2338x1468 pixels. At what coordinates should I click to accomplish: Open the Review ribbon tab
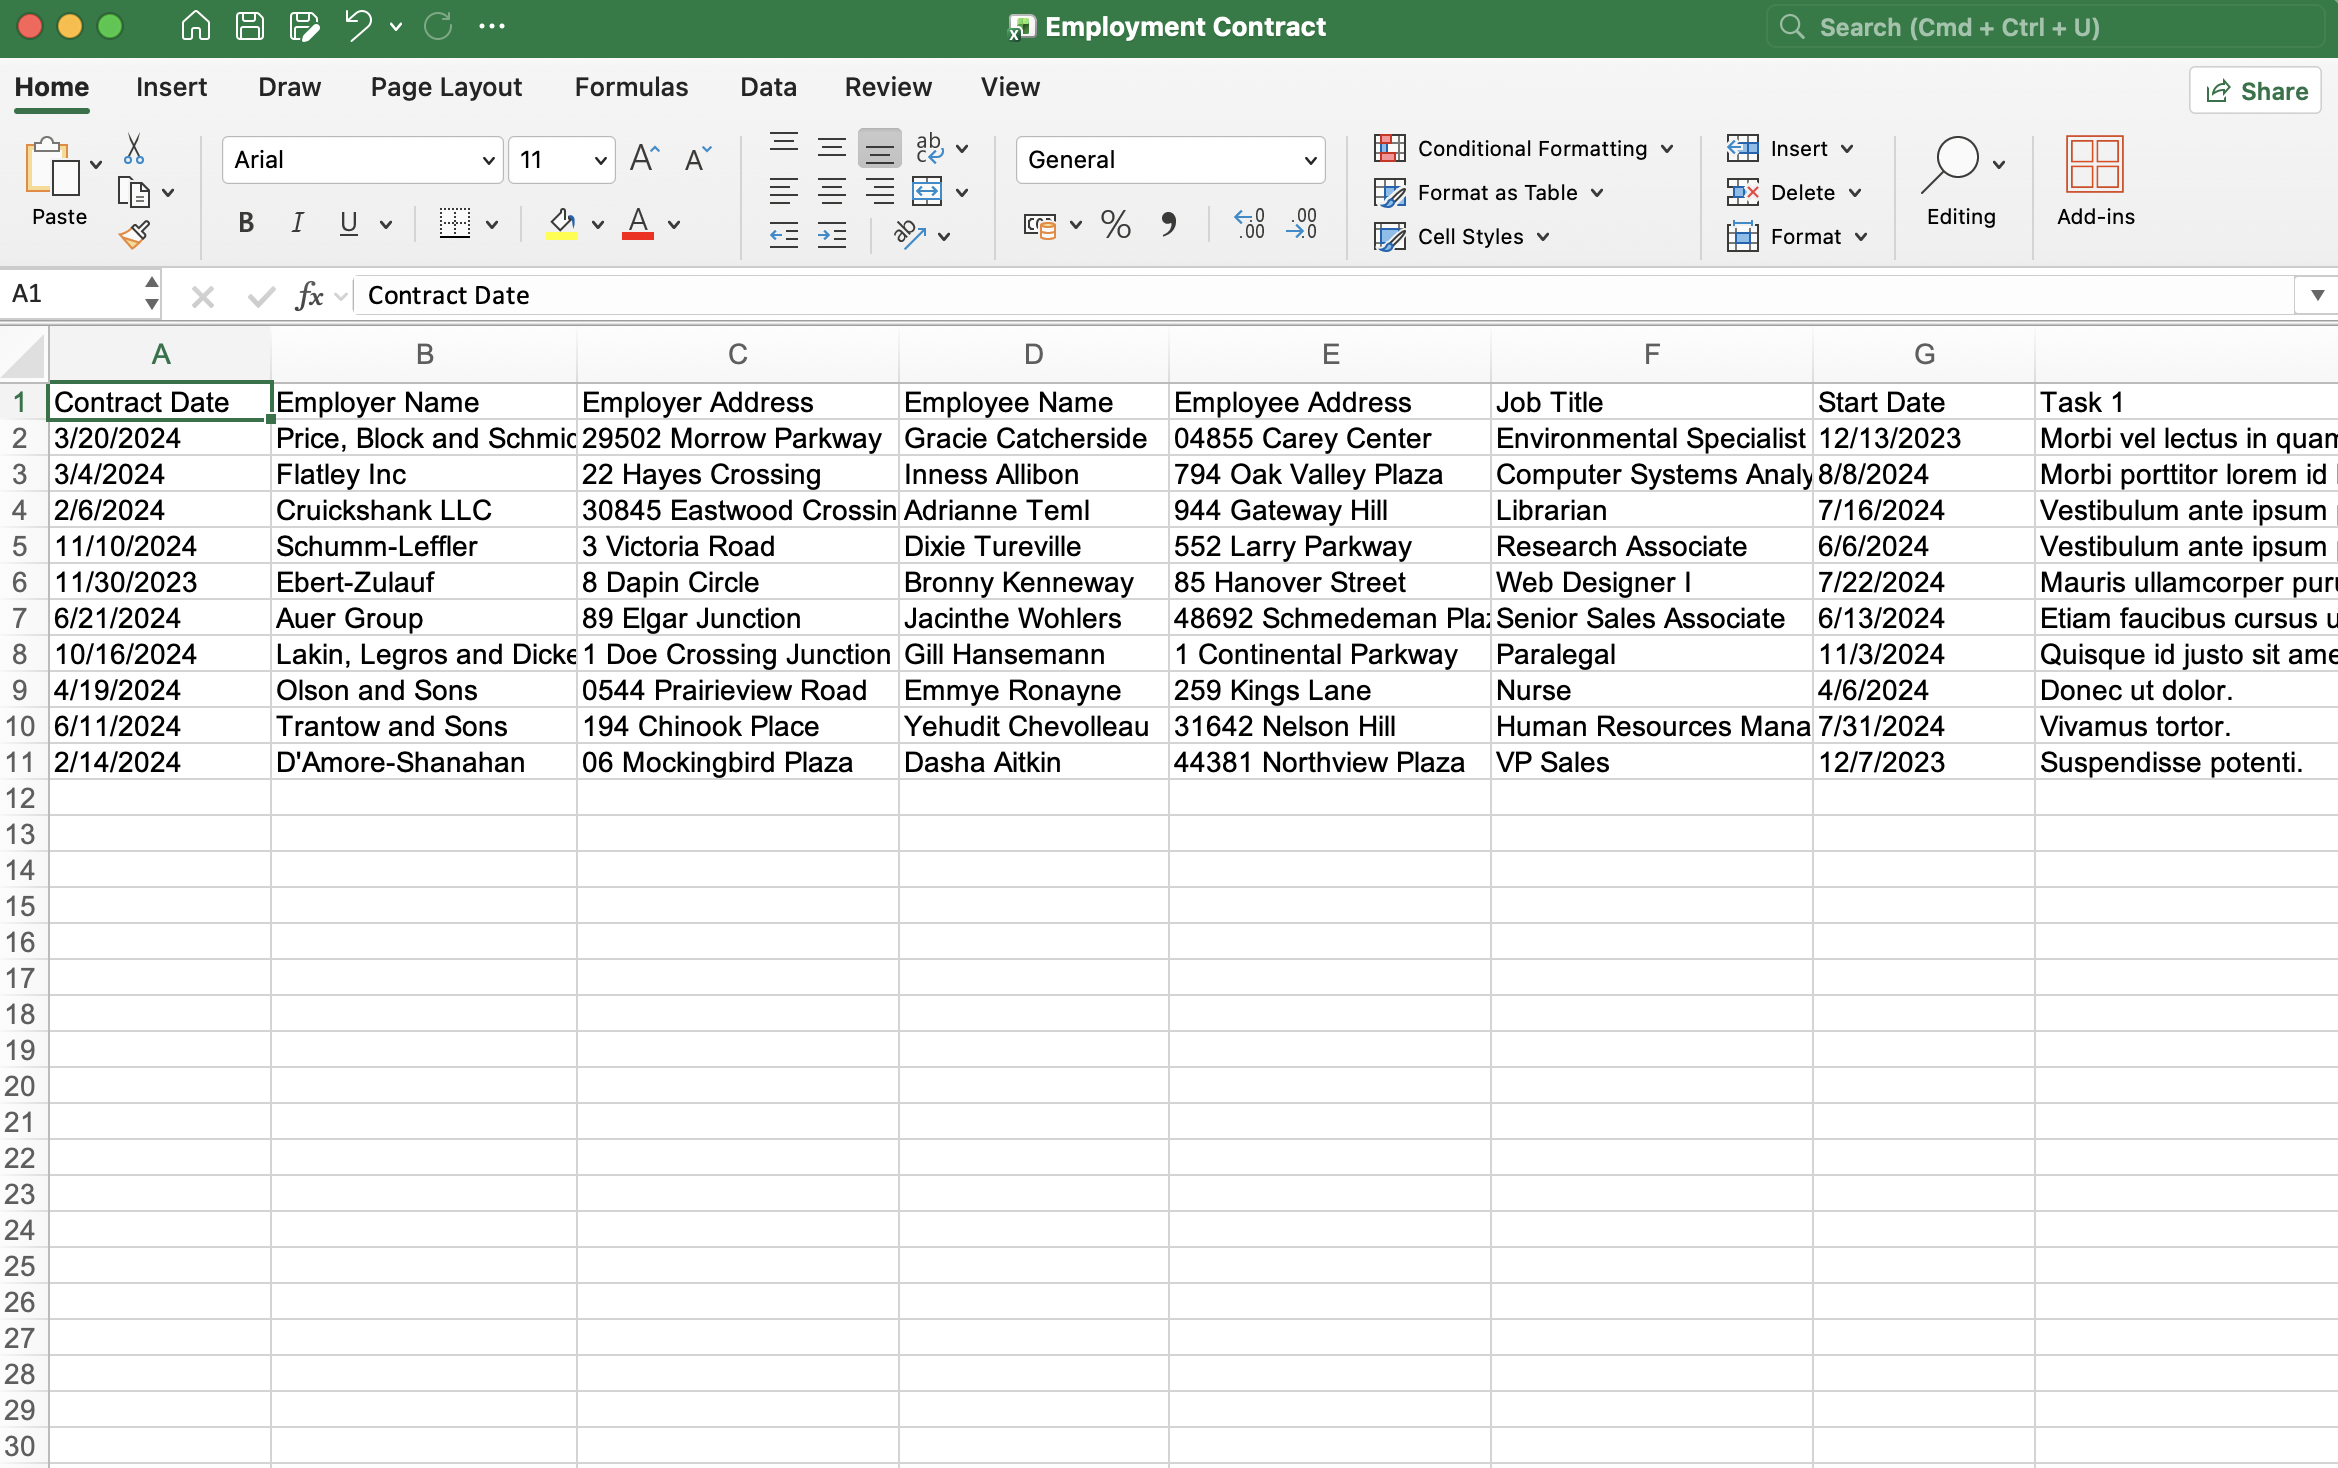888,87
